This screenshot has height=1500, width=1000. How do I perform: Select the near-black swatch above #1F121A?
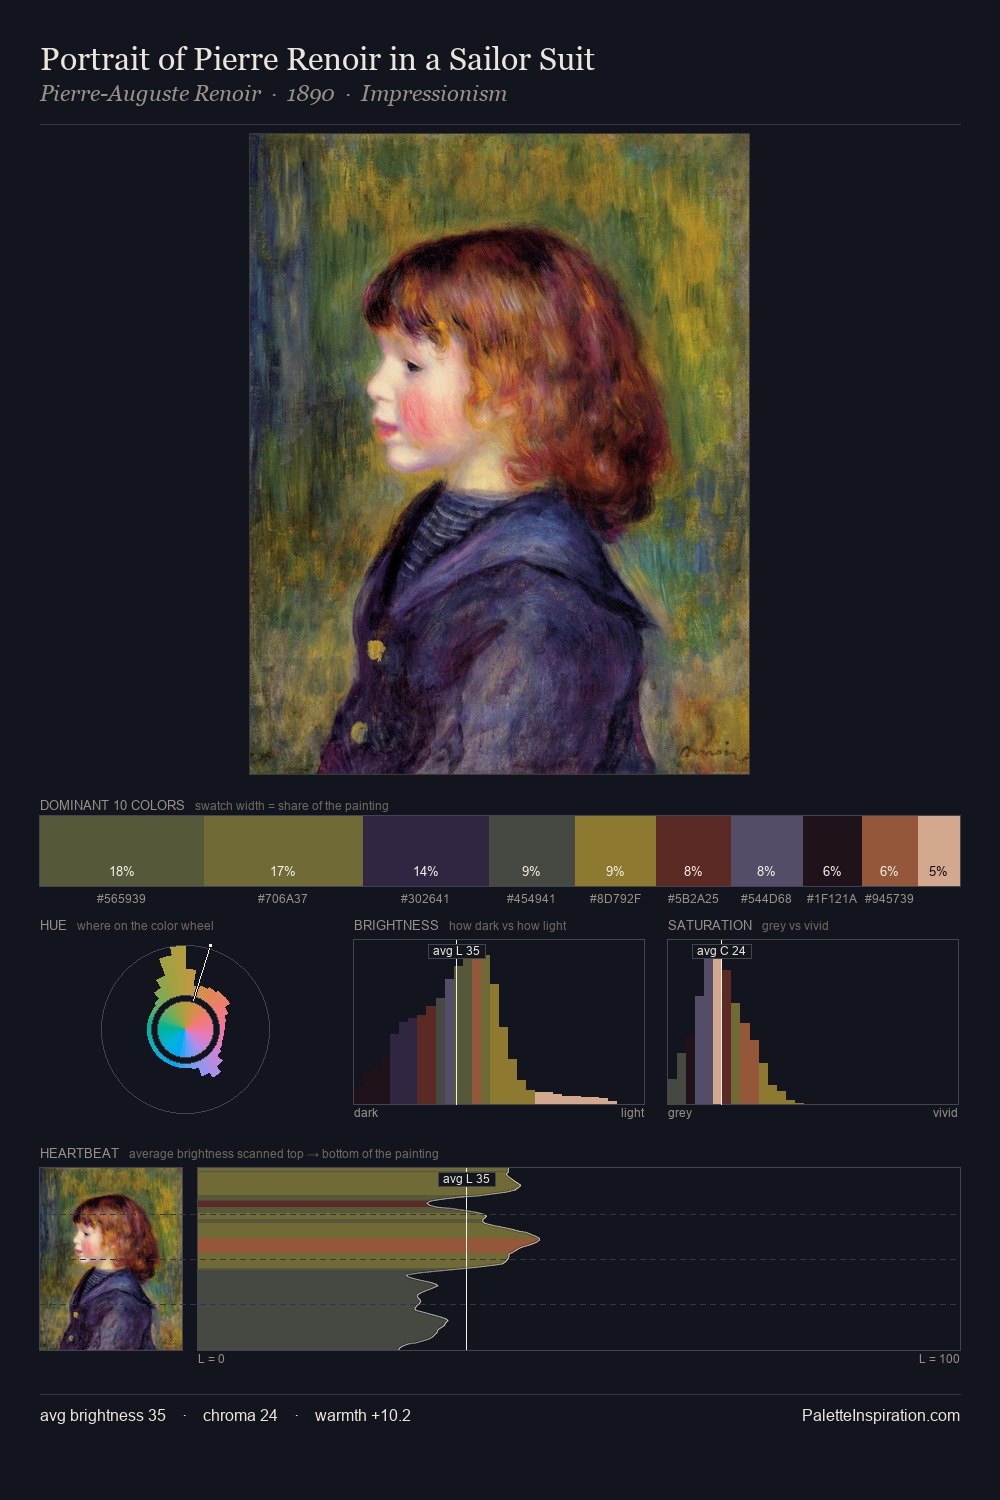[x=832, y=851]
